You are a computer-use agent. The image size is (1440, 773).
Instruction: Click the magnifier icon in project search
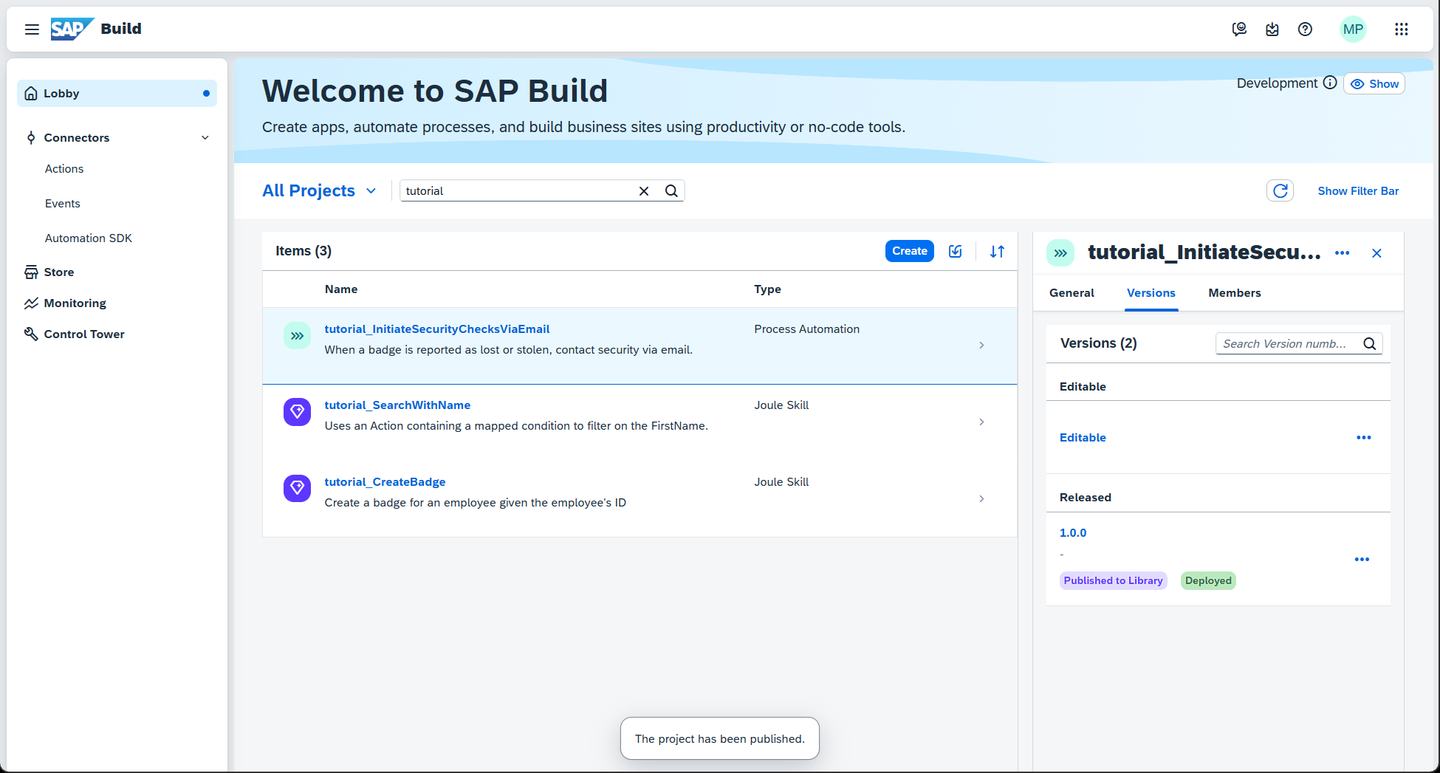coord(672,191)
